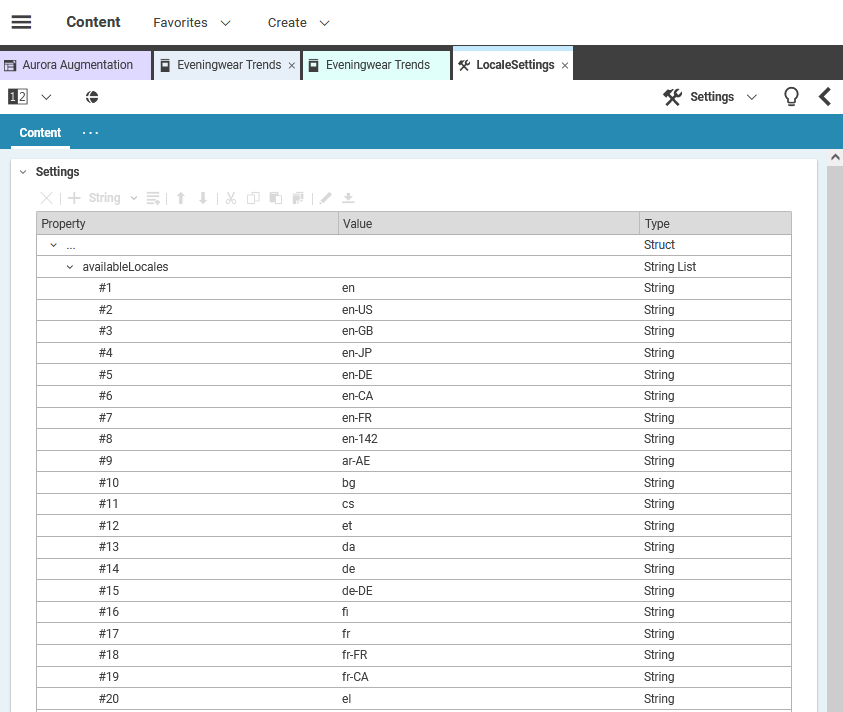843x712 pixels.
Task: Click the move up arrow icon
Action: coord(181,198)
